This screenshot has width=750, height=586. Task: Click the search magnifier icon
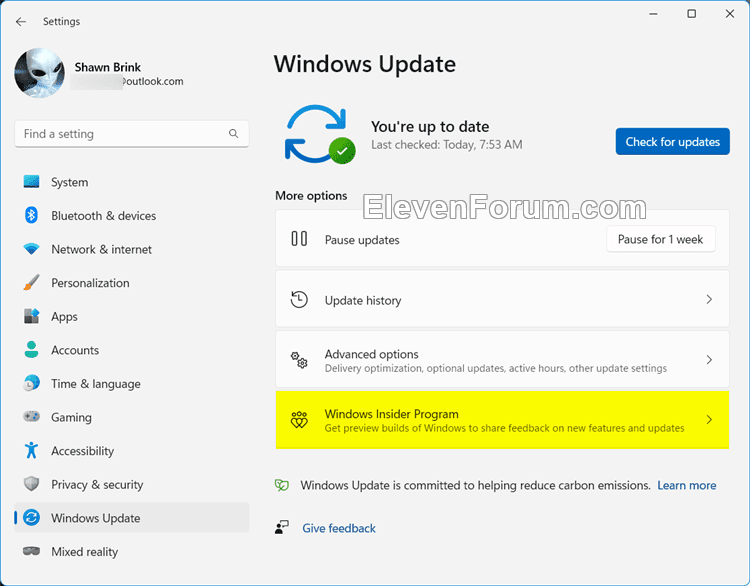(233, 133)
